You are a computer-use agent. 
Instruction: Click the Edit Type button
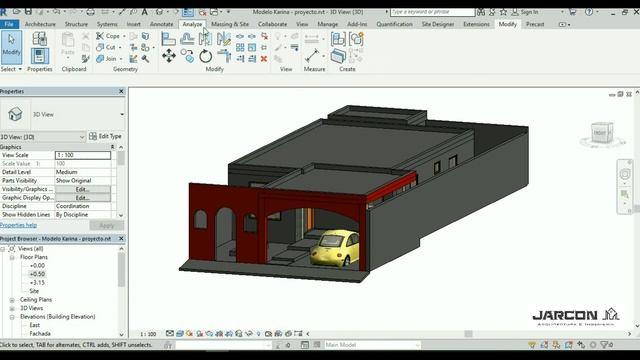[x=105, y=136]
